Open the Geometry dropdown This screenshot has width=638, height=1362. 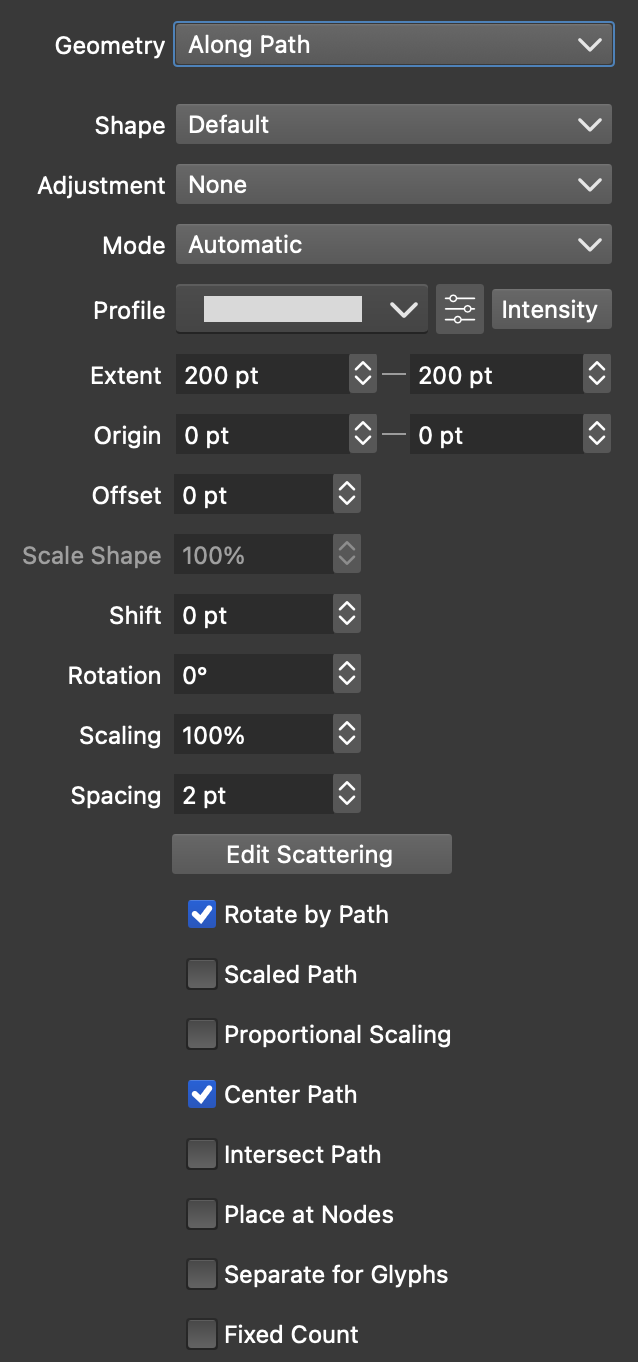[394, 45]
